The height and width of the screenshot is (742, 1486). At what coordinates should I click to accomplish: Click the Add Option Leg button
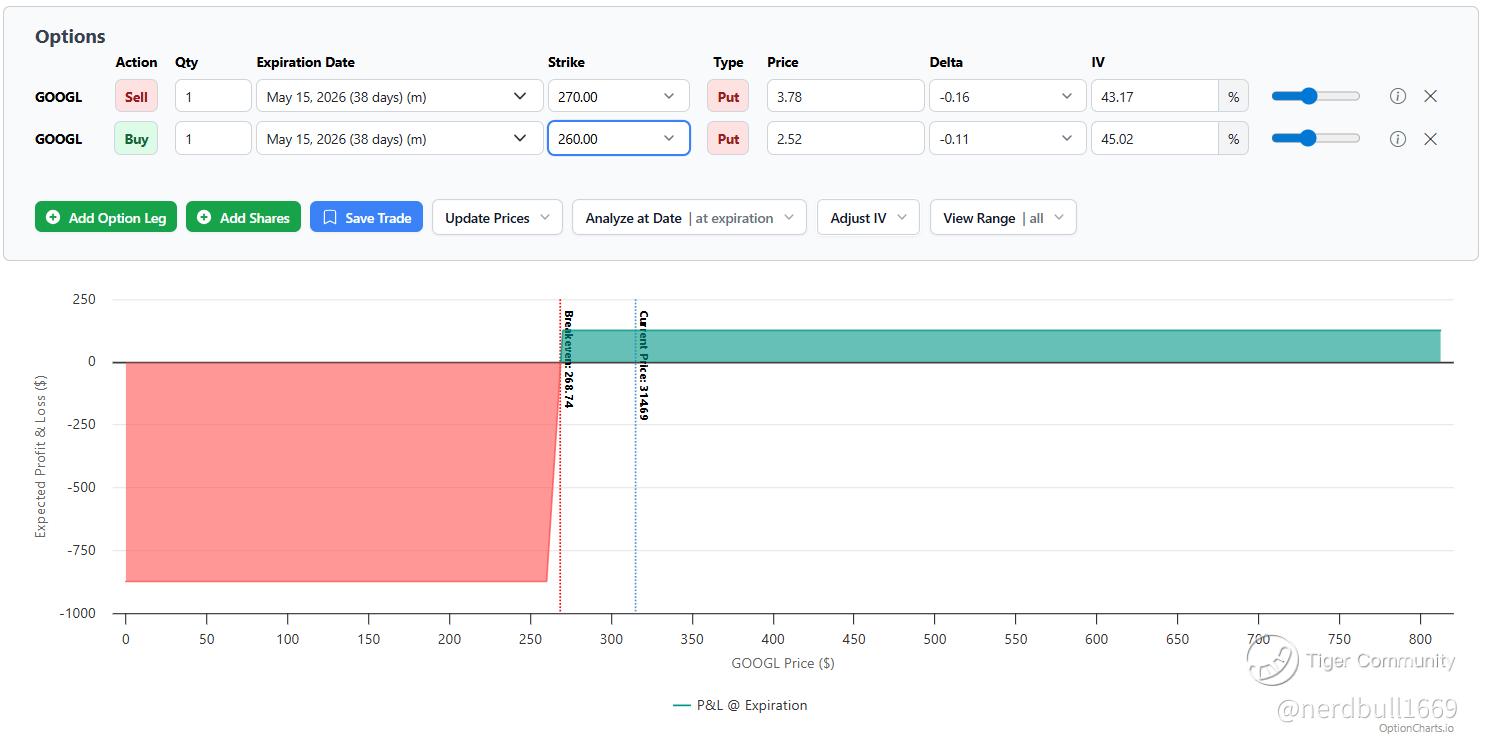106,218
